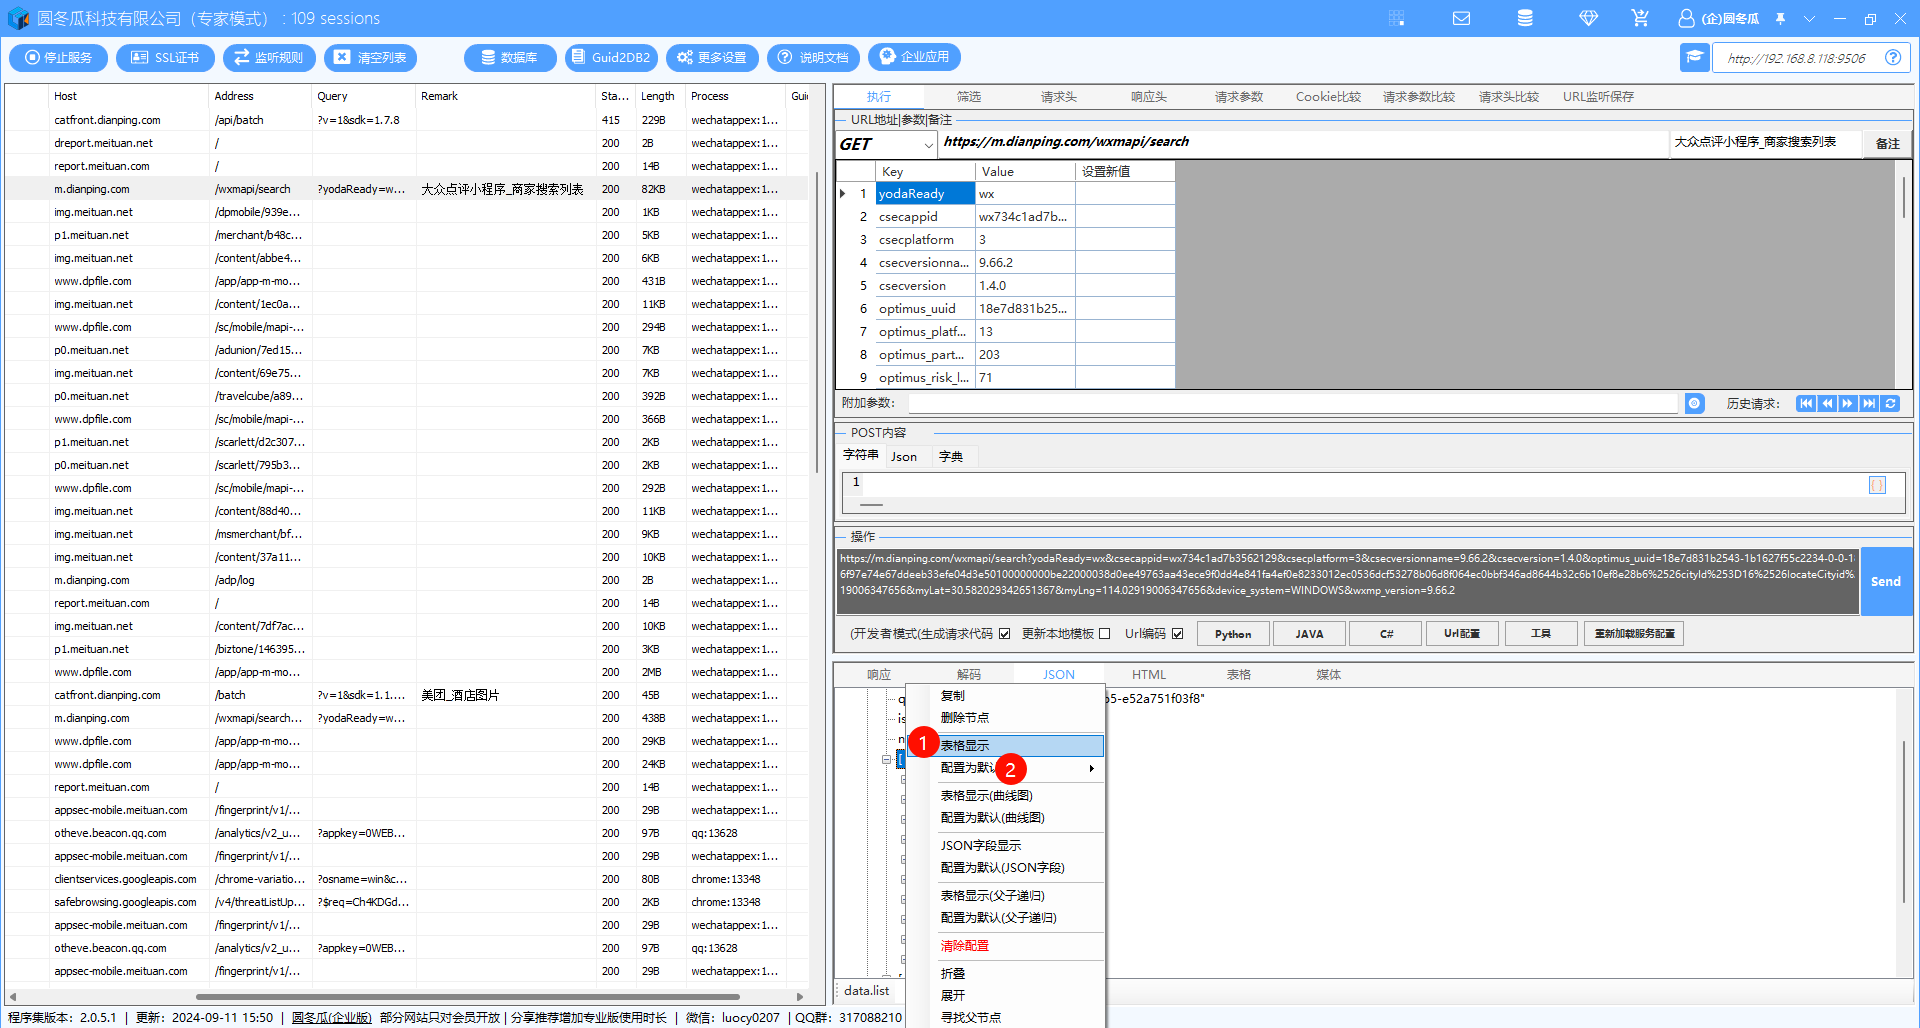Click the question mark icon beside proxy address
Screen dimensions: 1920x1028
pos(1893,58)
